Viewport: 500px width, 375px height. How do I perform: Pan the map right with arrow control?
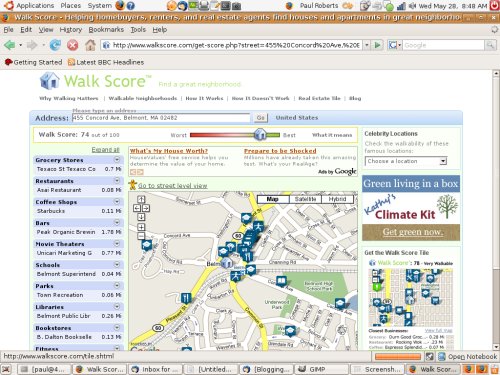tap(146, 208)
